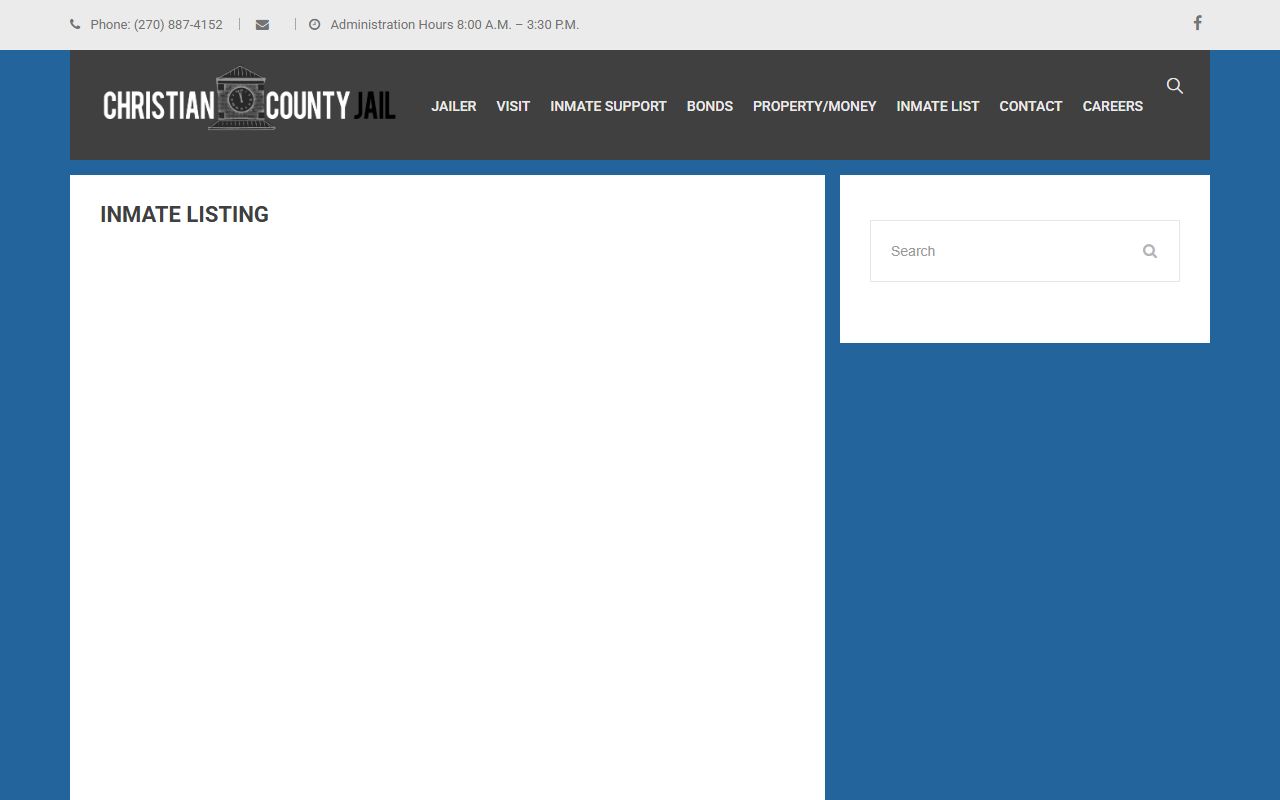
Task: Open the header search magnifier icon
Action: point(1175,86)
